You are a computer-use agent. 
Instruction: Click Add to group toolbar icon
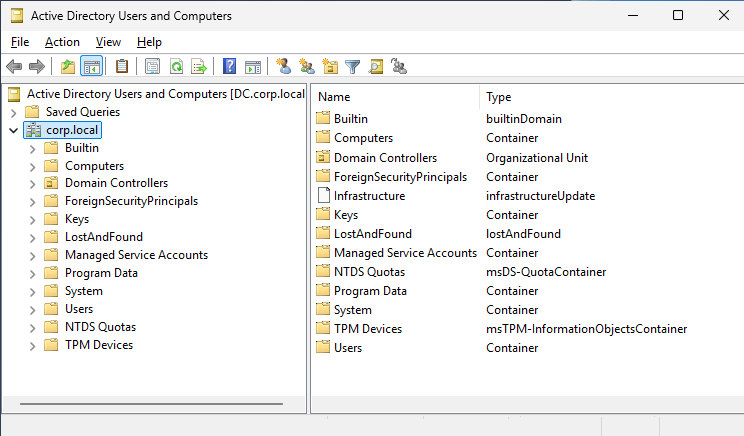(399, 66)
